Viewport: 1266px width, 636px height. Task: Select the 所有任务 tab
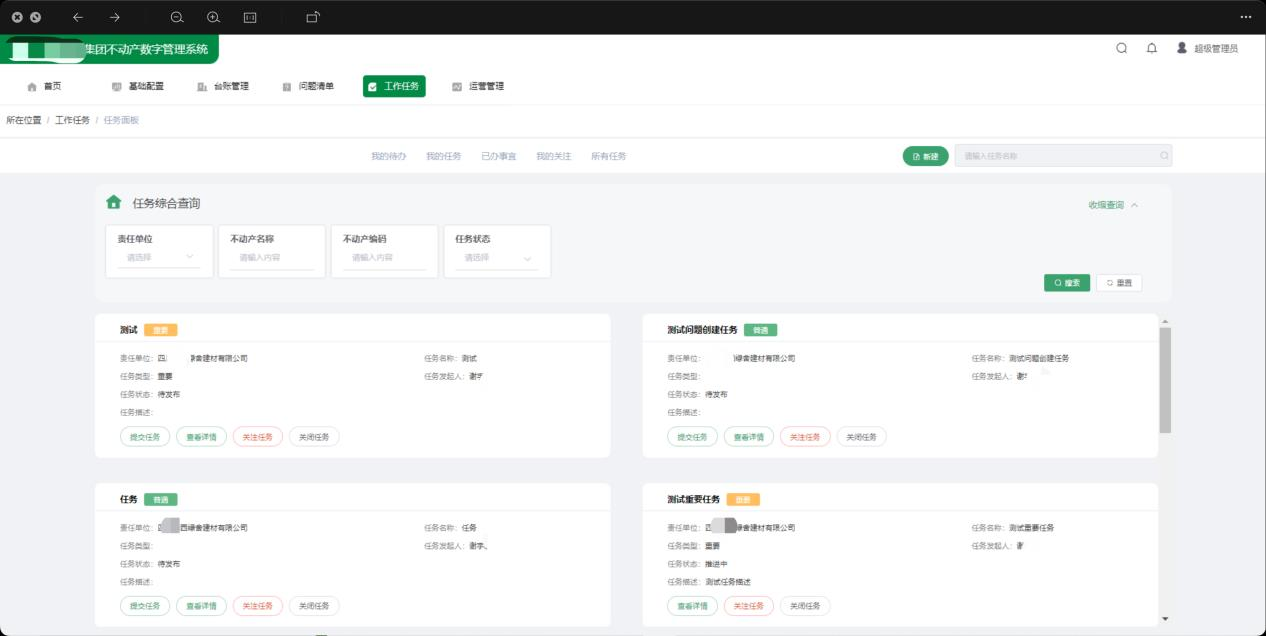(x=608, y=156)
